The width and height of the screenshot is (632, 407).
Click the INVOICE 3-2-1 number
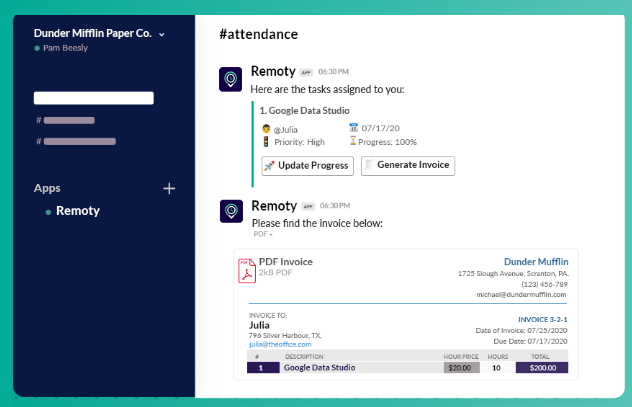point(543,320)
